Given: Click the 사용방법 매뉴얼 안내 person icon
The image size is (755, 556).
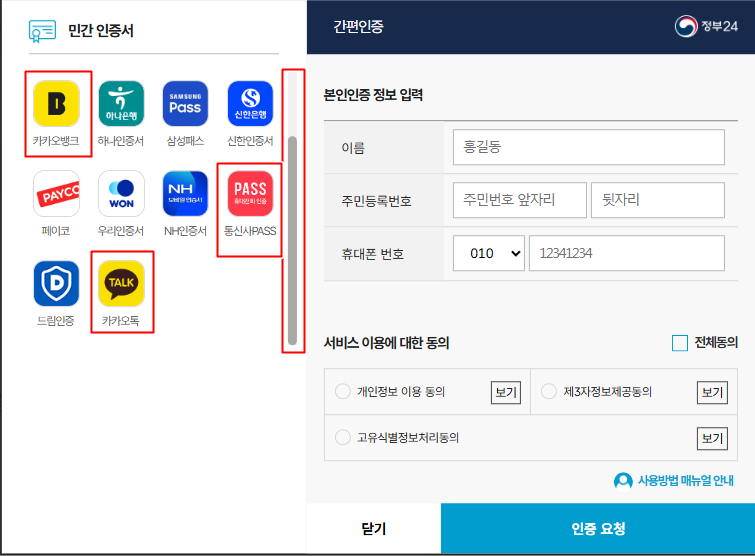Looking at the screenshot, I should click(623, 480).
